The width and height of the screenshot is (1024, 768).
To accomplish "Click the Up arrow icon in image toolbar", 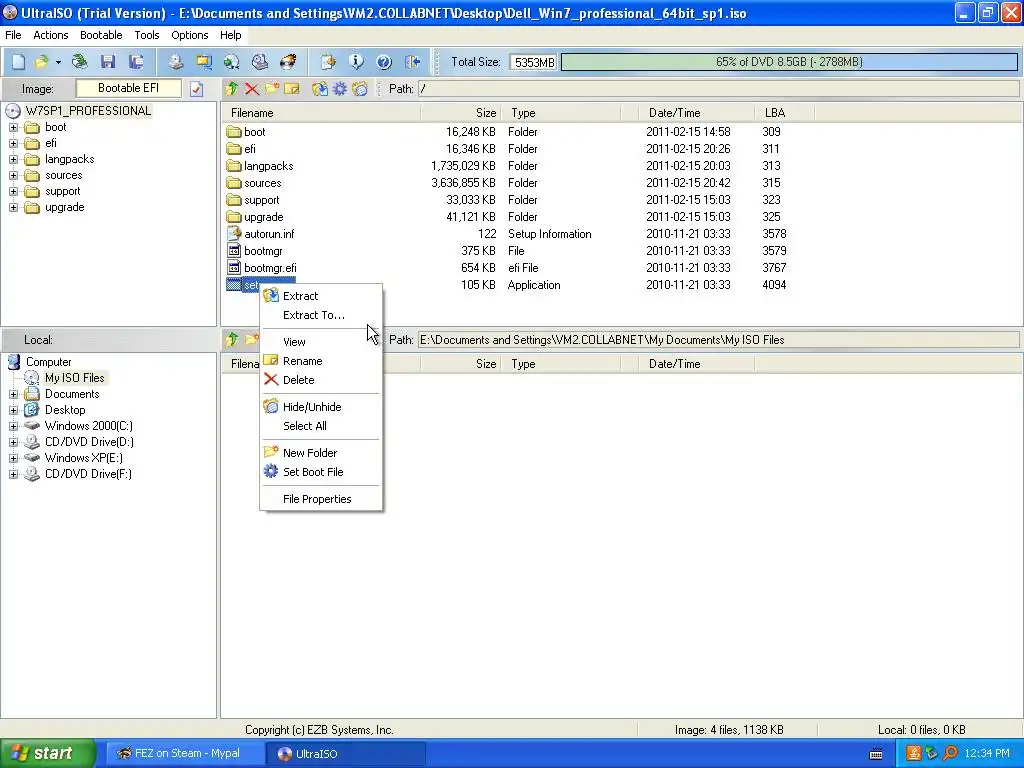I will point(232,89).
